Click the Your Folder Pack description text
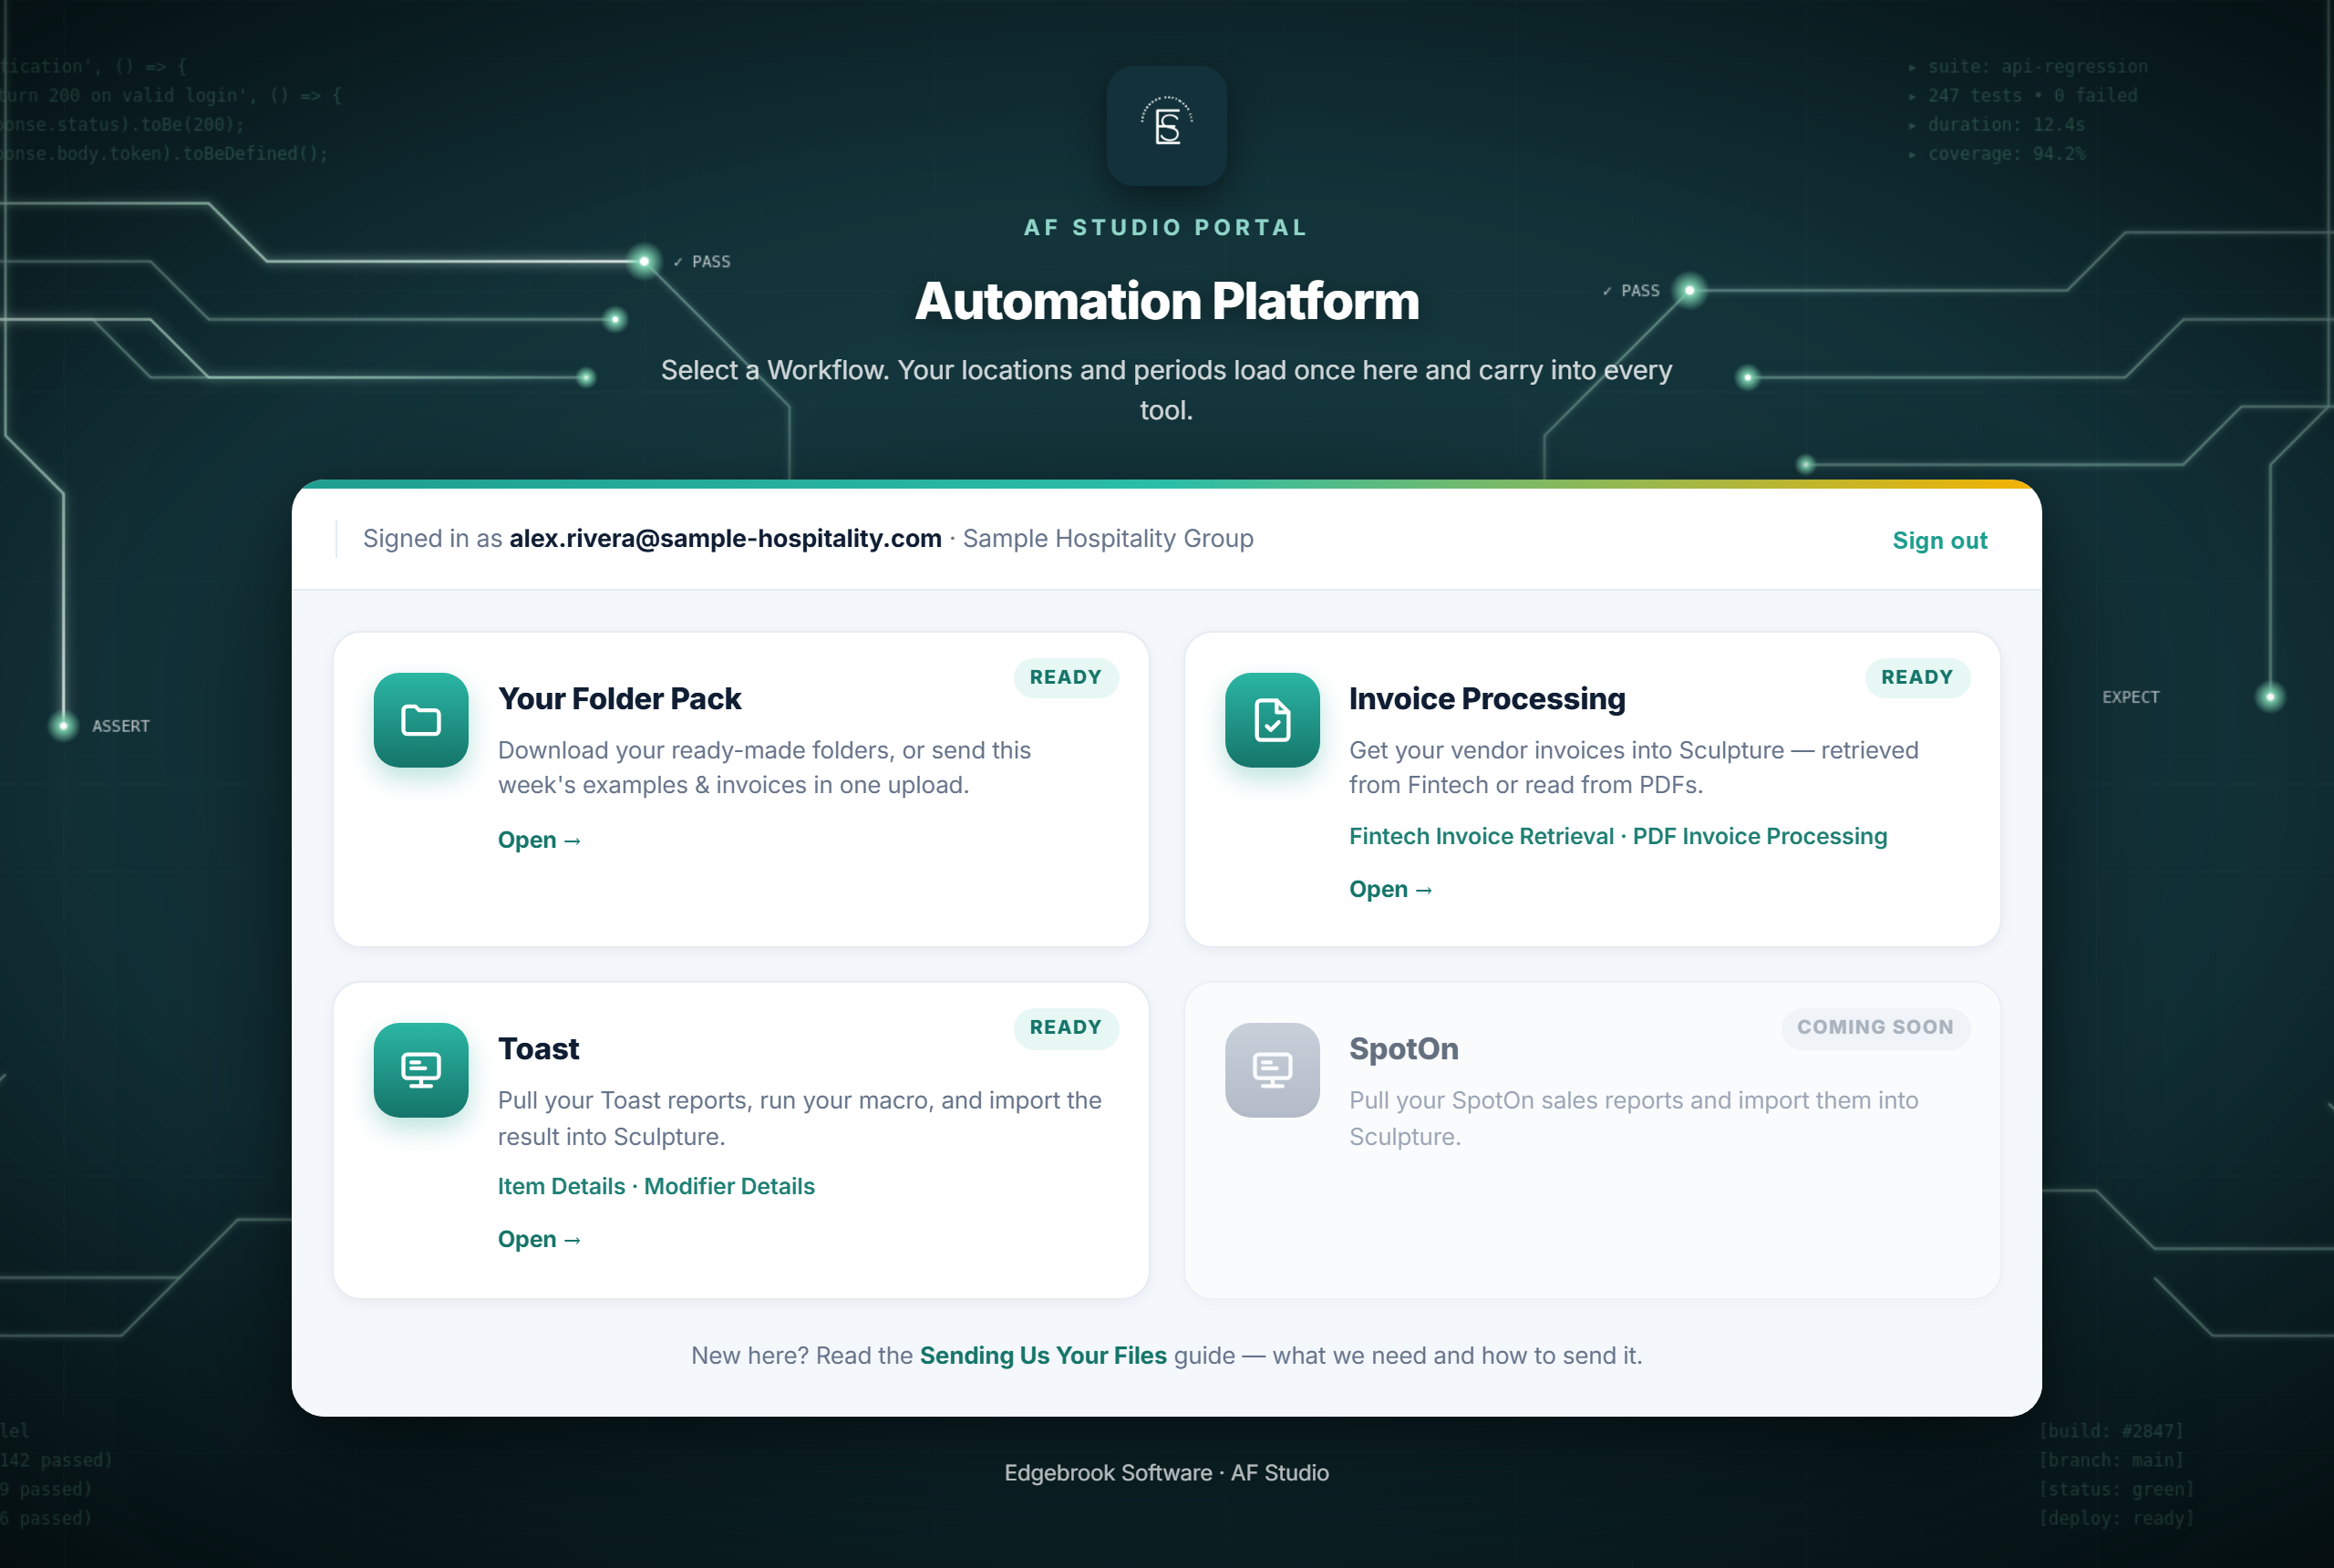 click(x=764, y=767)
